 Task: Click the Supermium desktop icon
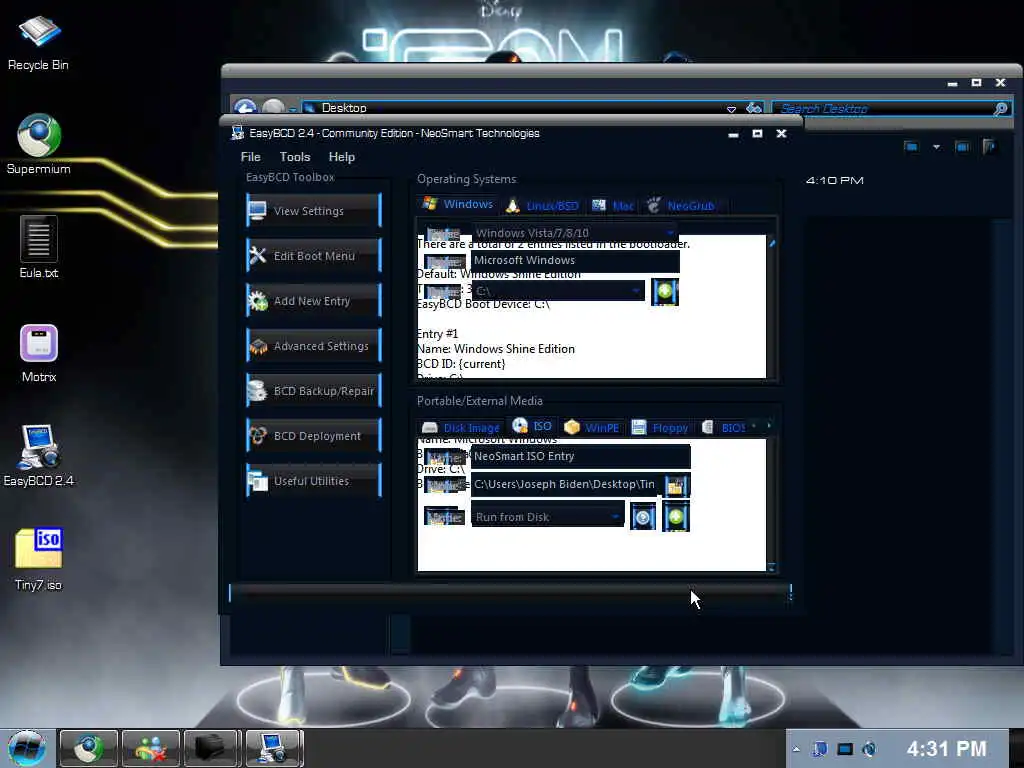tap(39, 144)
